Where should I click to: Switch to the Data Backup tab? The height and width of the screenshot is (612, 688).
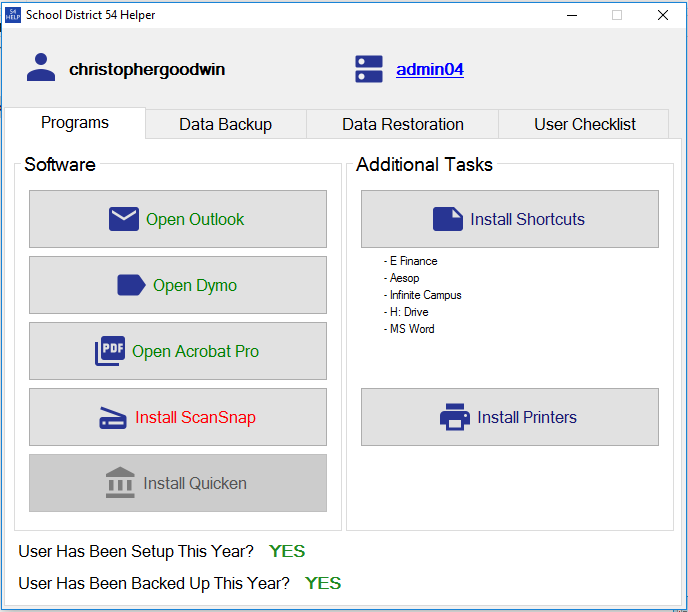coord(225,125)
